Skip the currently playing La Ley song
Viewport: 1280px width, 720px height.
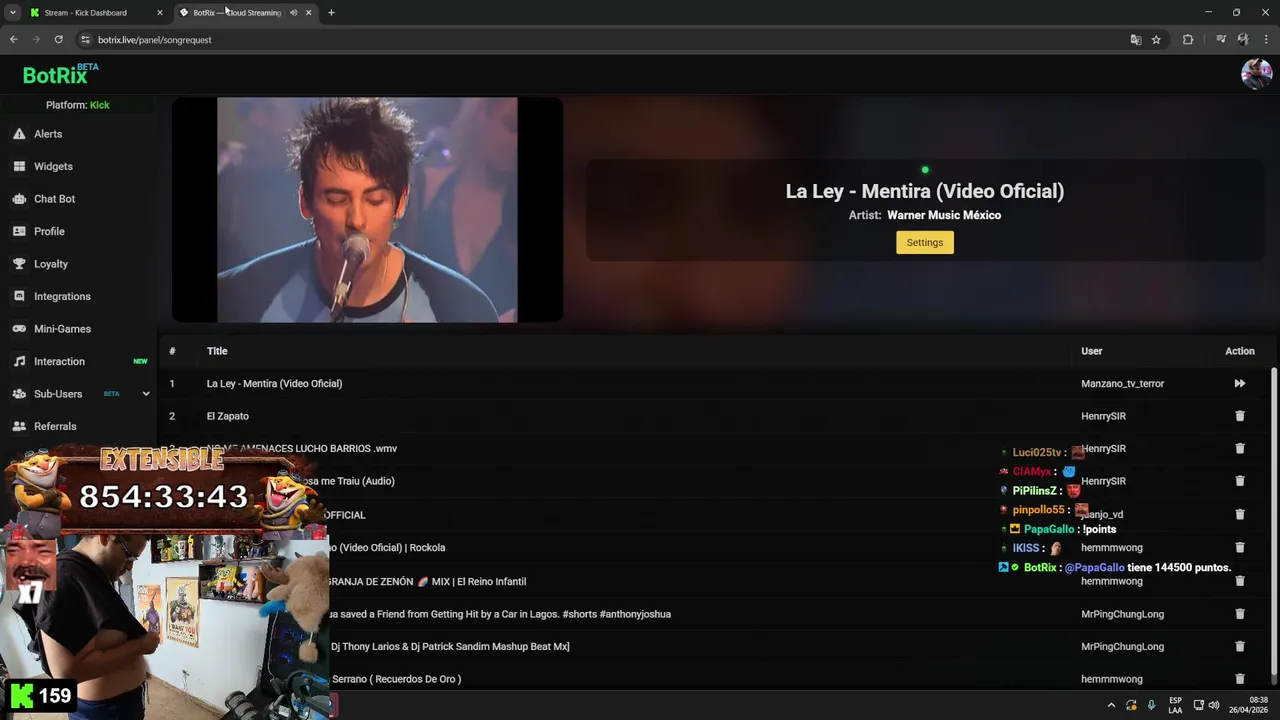click(1240, 383)
